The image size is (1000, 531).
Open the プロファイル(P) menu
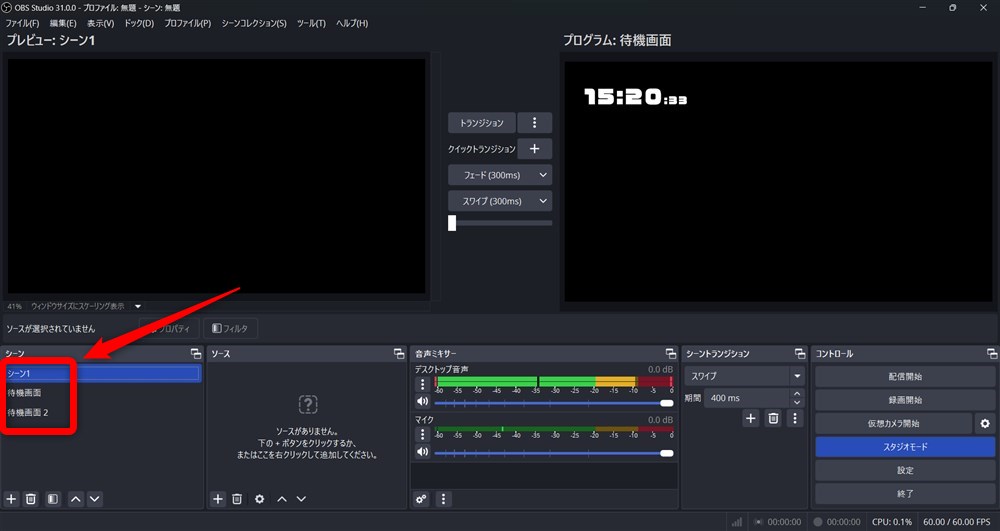coord(188,23)
